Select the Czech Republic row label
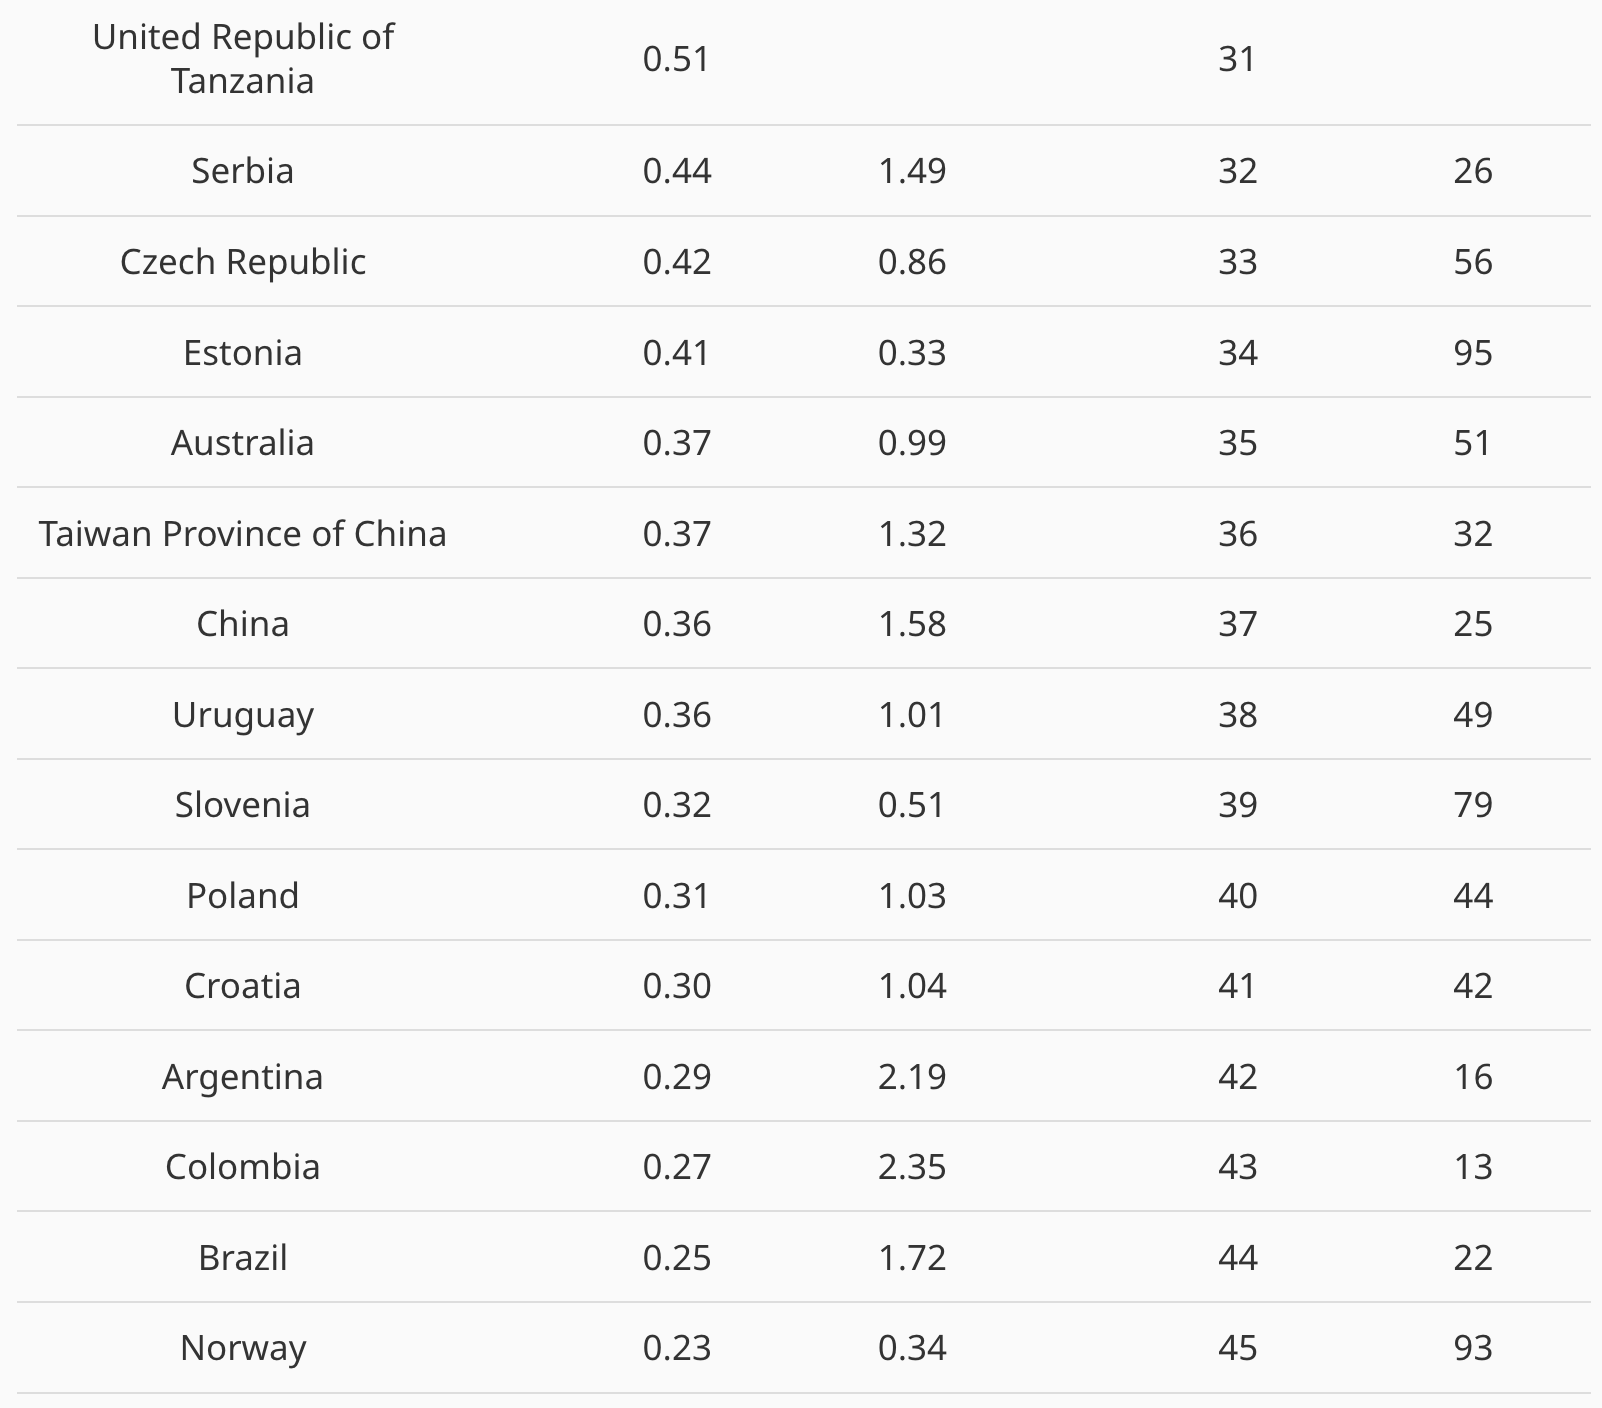The image size is (1602, 1408). (243, 262)
